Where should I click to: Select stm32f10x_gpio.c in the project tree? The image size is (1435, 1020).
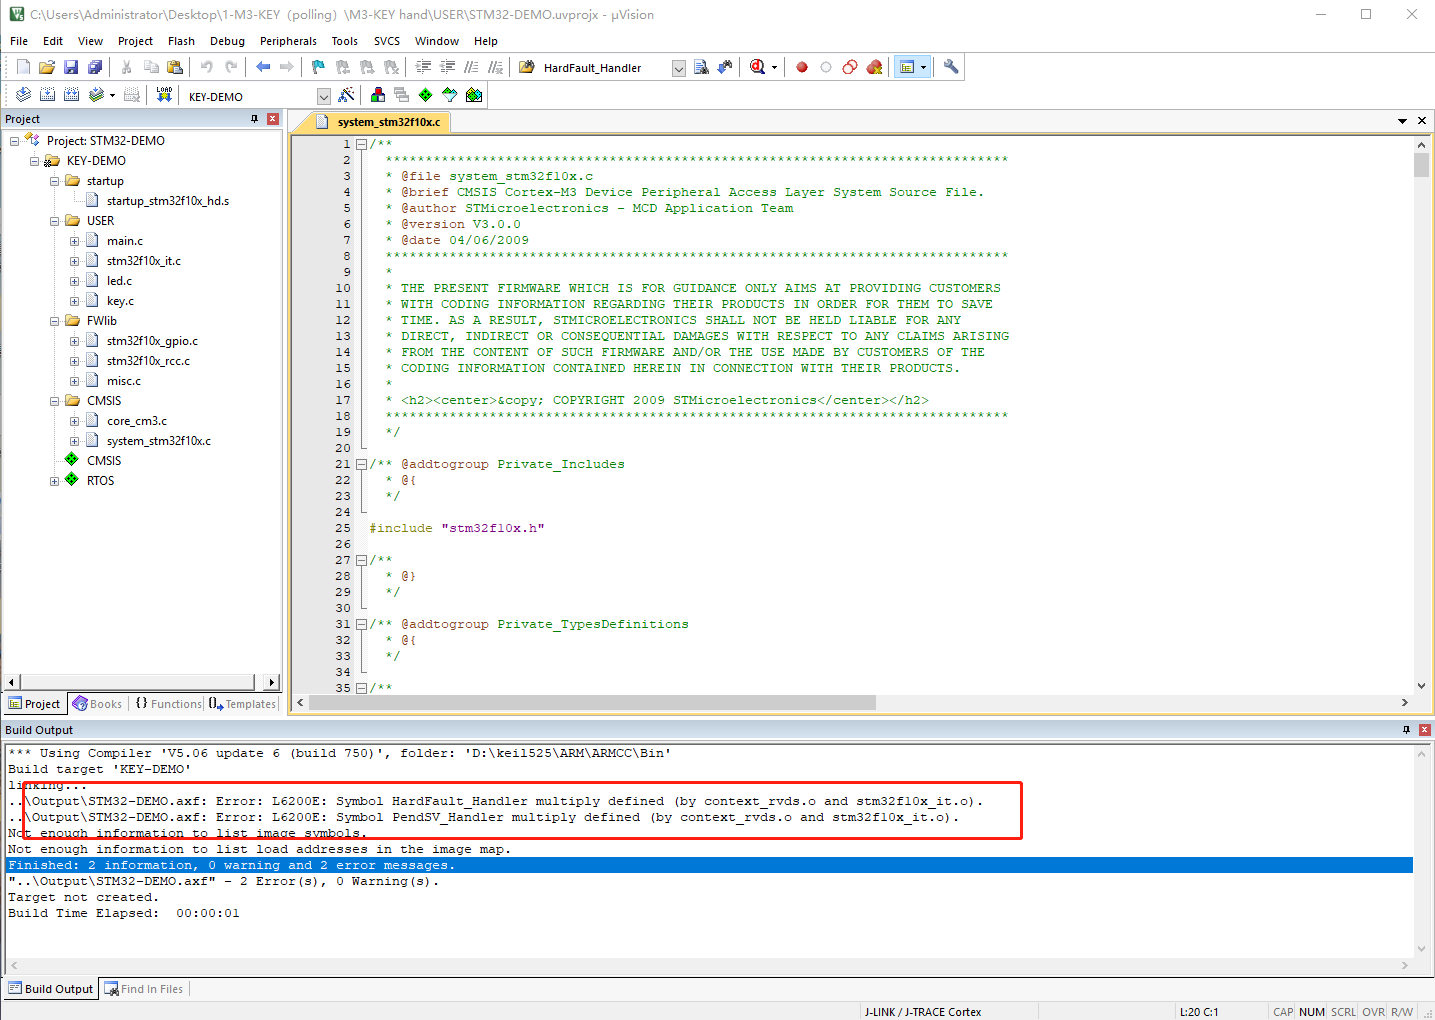pyautogui.click(x=152, y=341)
